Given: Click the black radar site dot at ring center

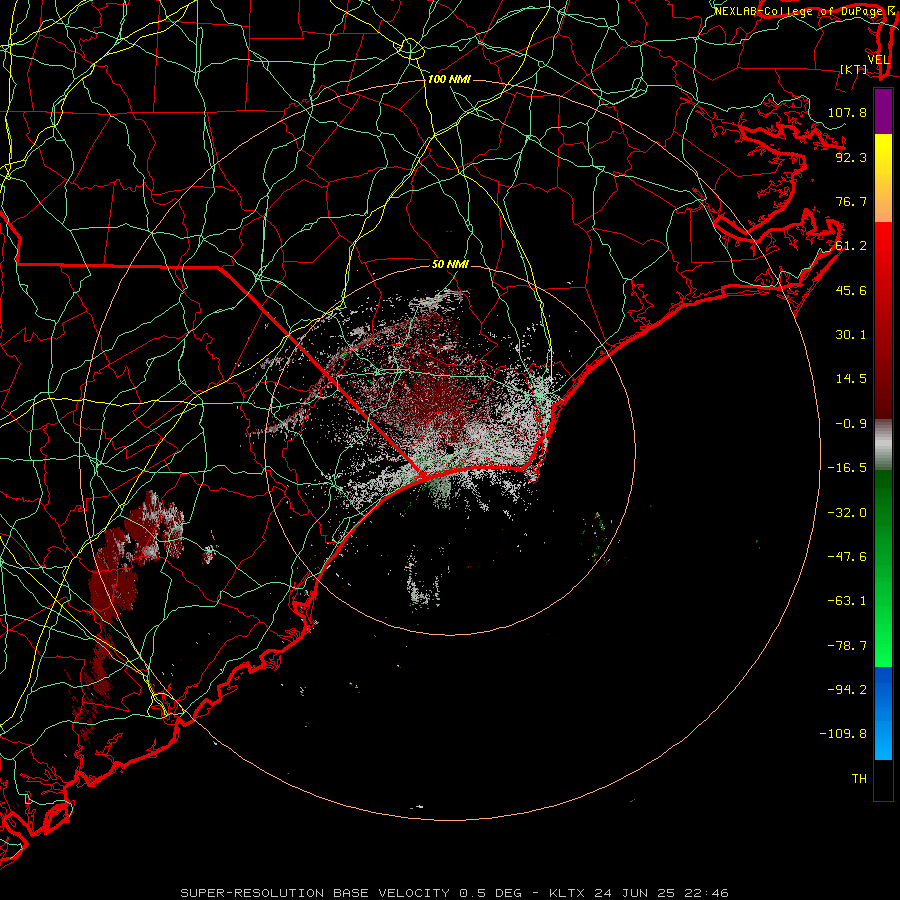Looking at the screenshot, I should tap(449, 449).
